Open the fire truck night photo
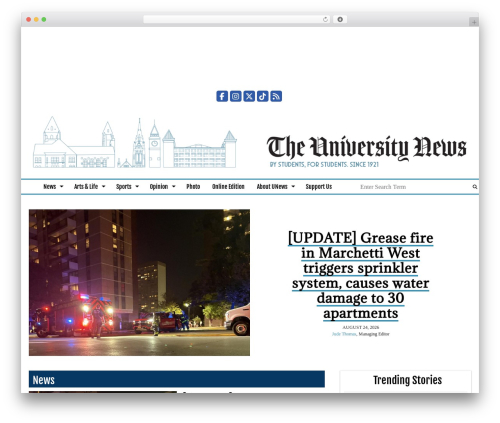The image size is (500, 423). [x=139, y=283]
